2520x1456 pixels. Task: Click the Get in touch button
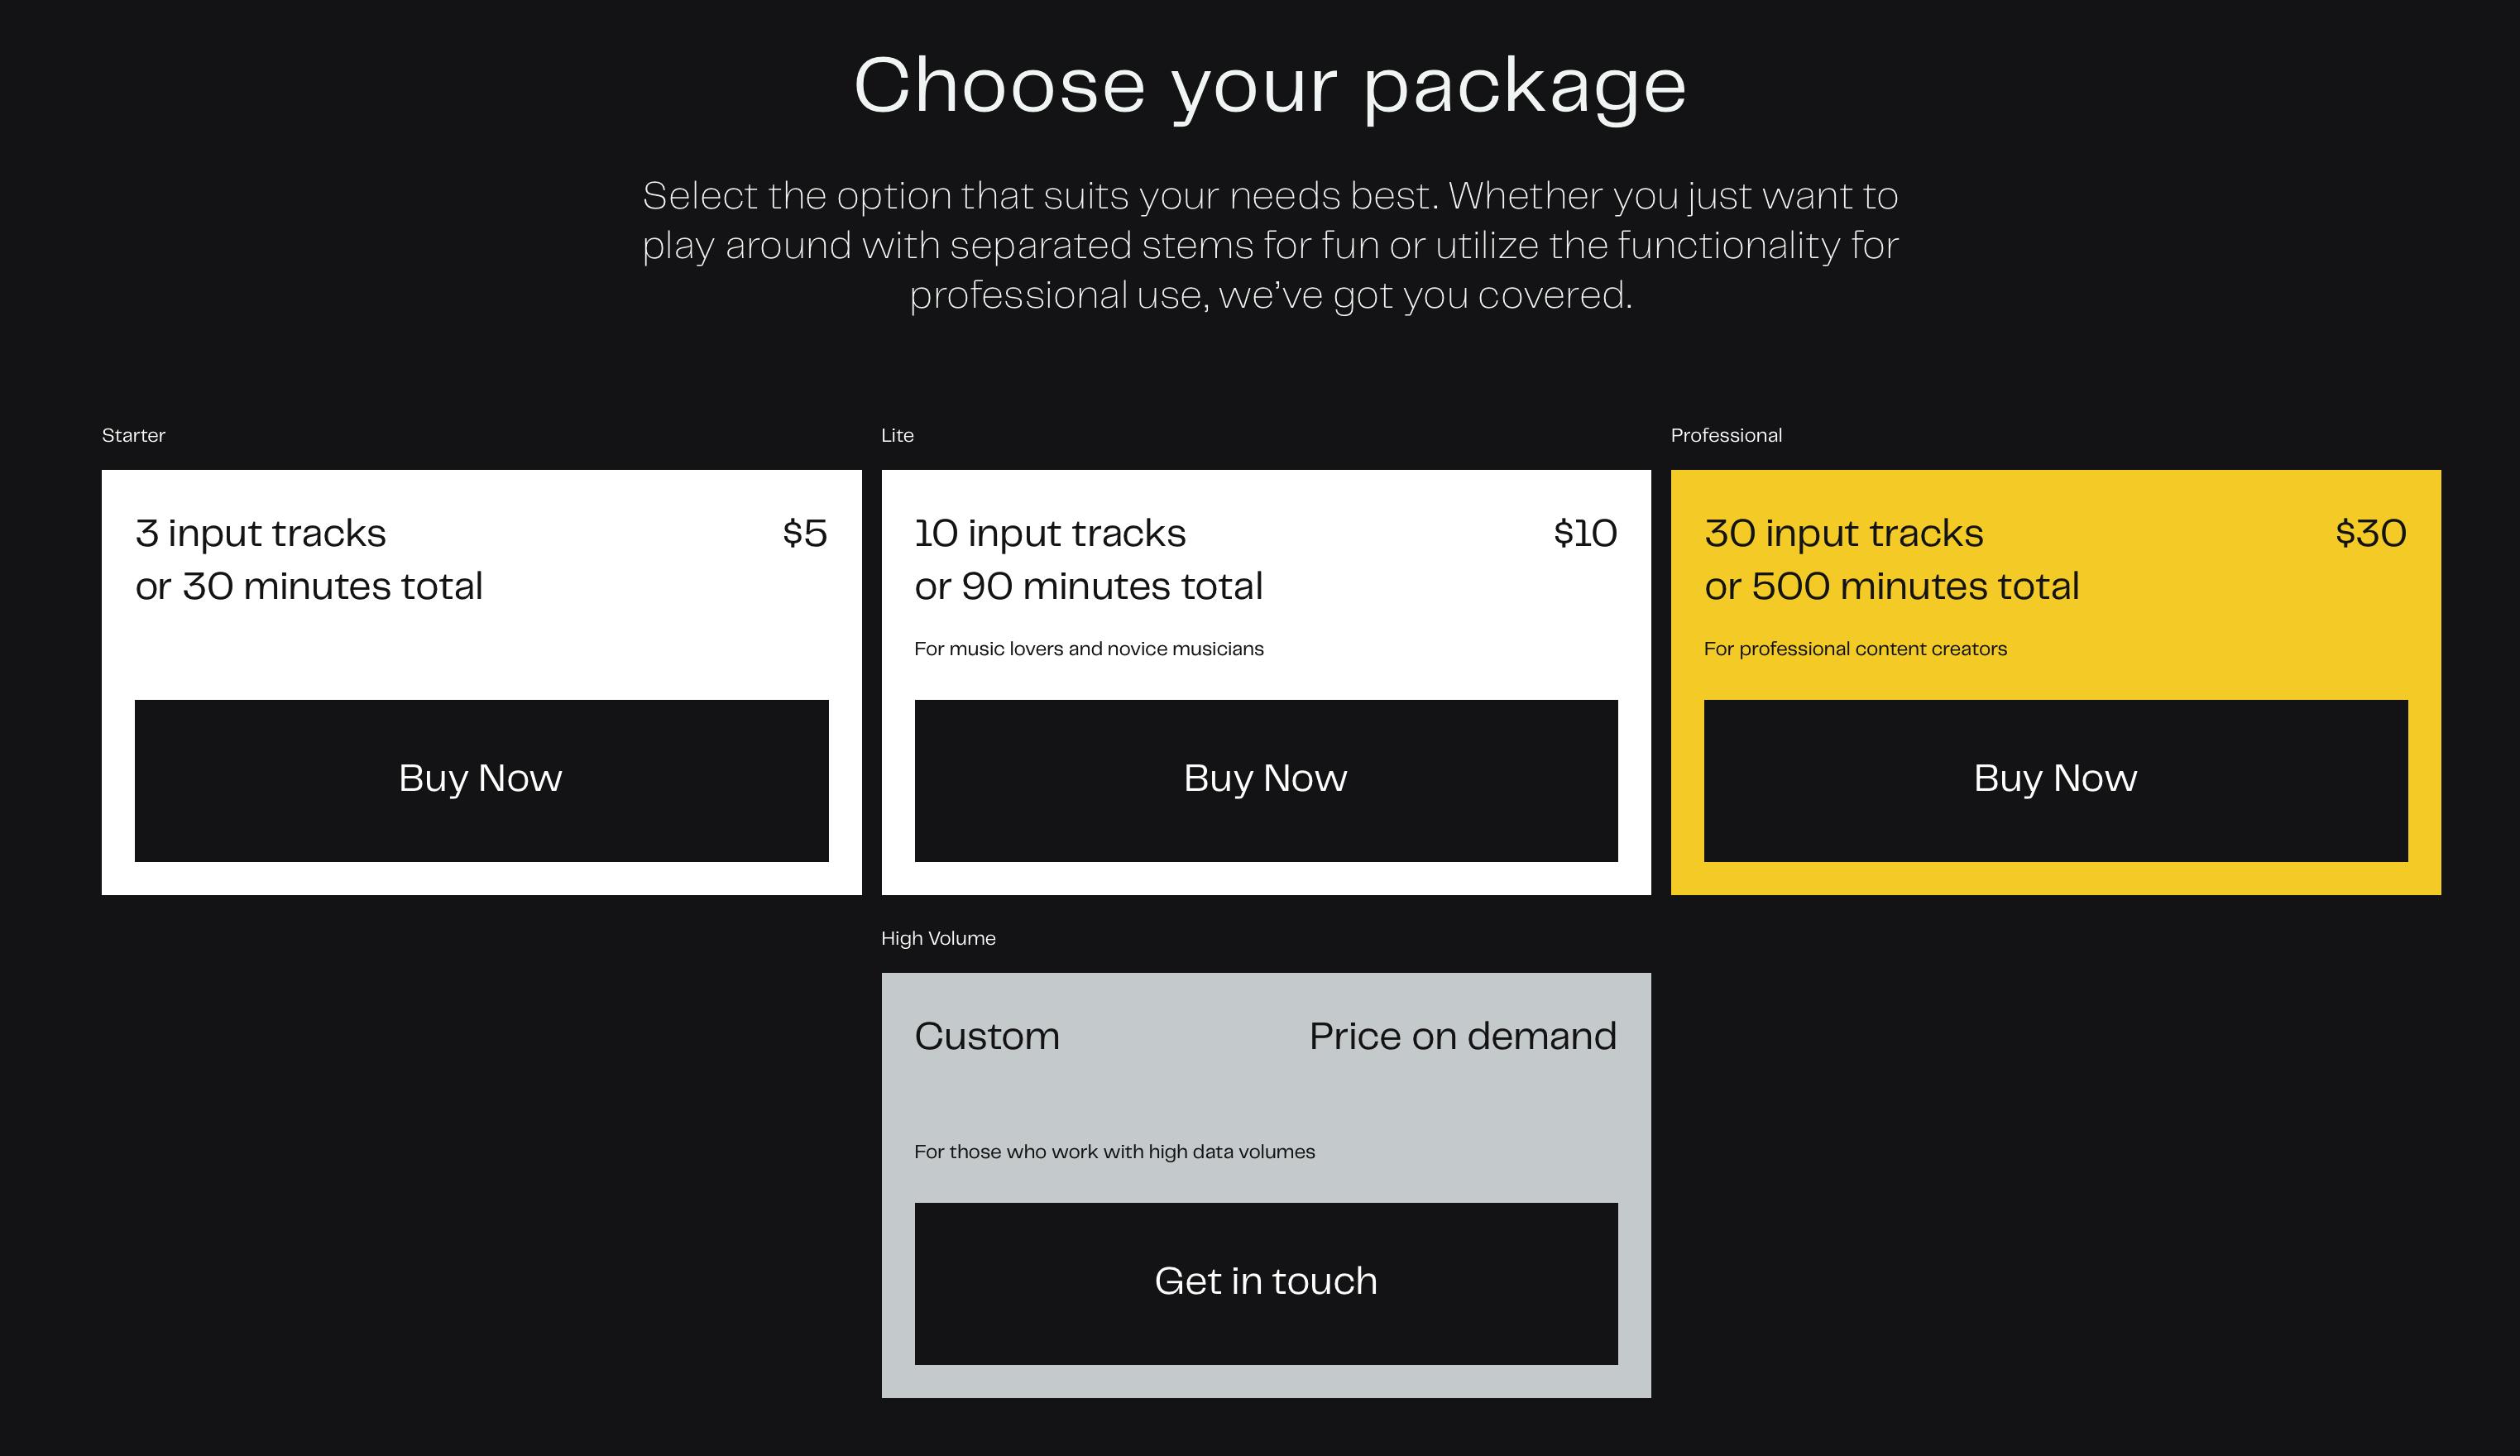coord(1265,1283)
